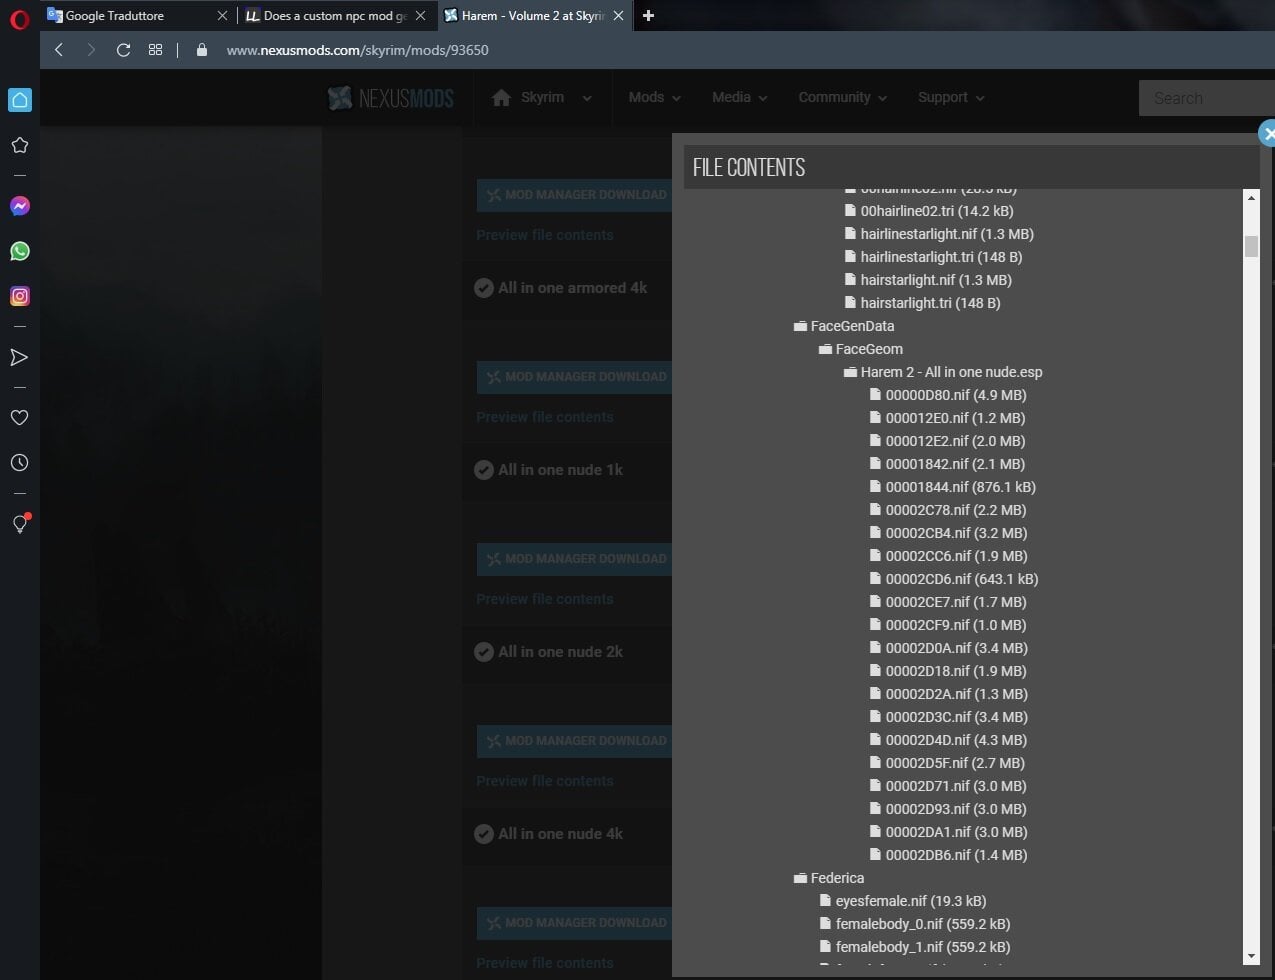1275x980 pixels.
Task: Open Preview file contents above All in one nude 1k
Action: pos(545,417)
